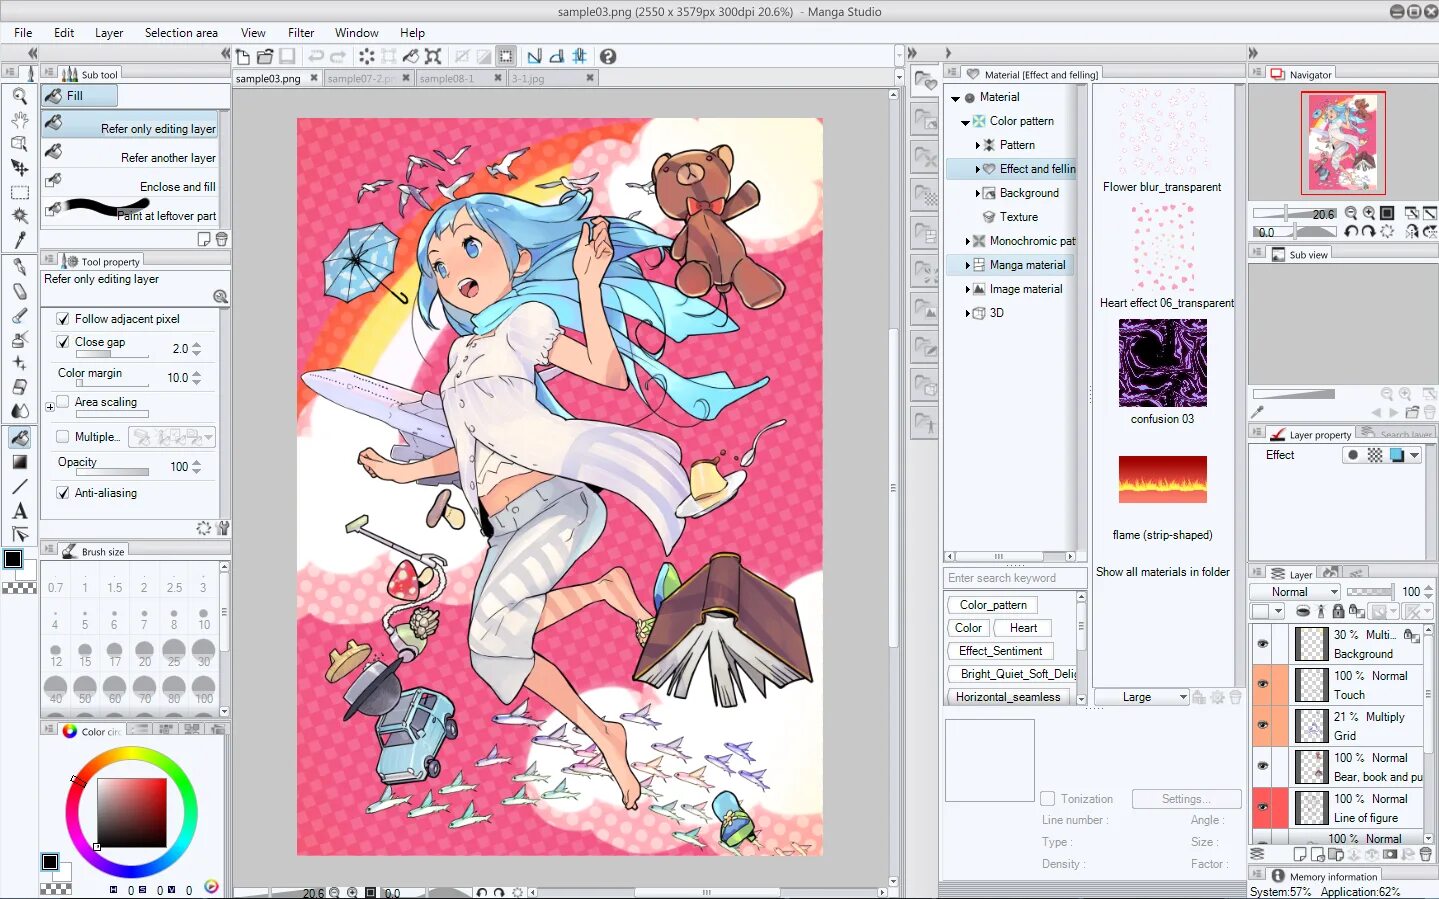The height and width of the screenshot is (899, 1439).
Task: Select the Magnifier zoom tool
Action: point(19,96)
